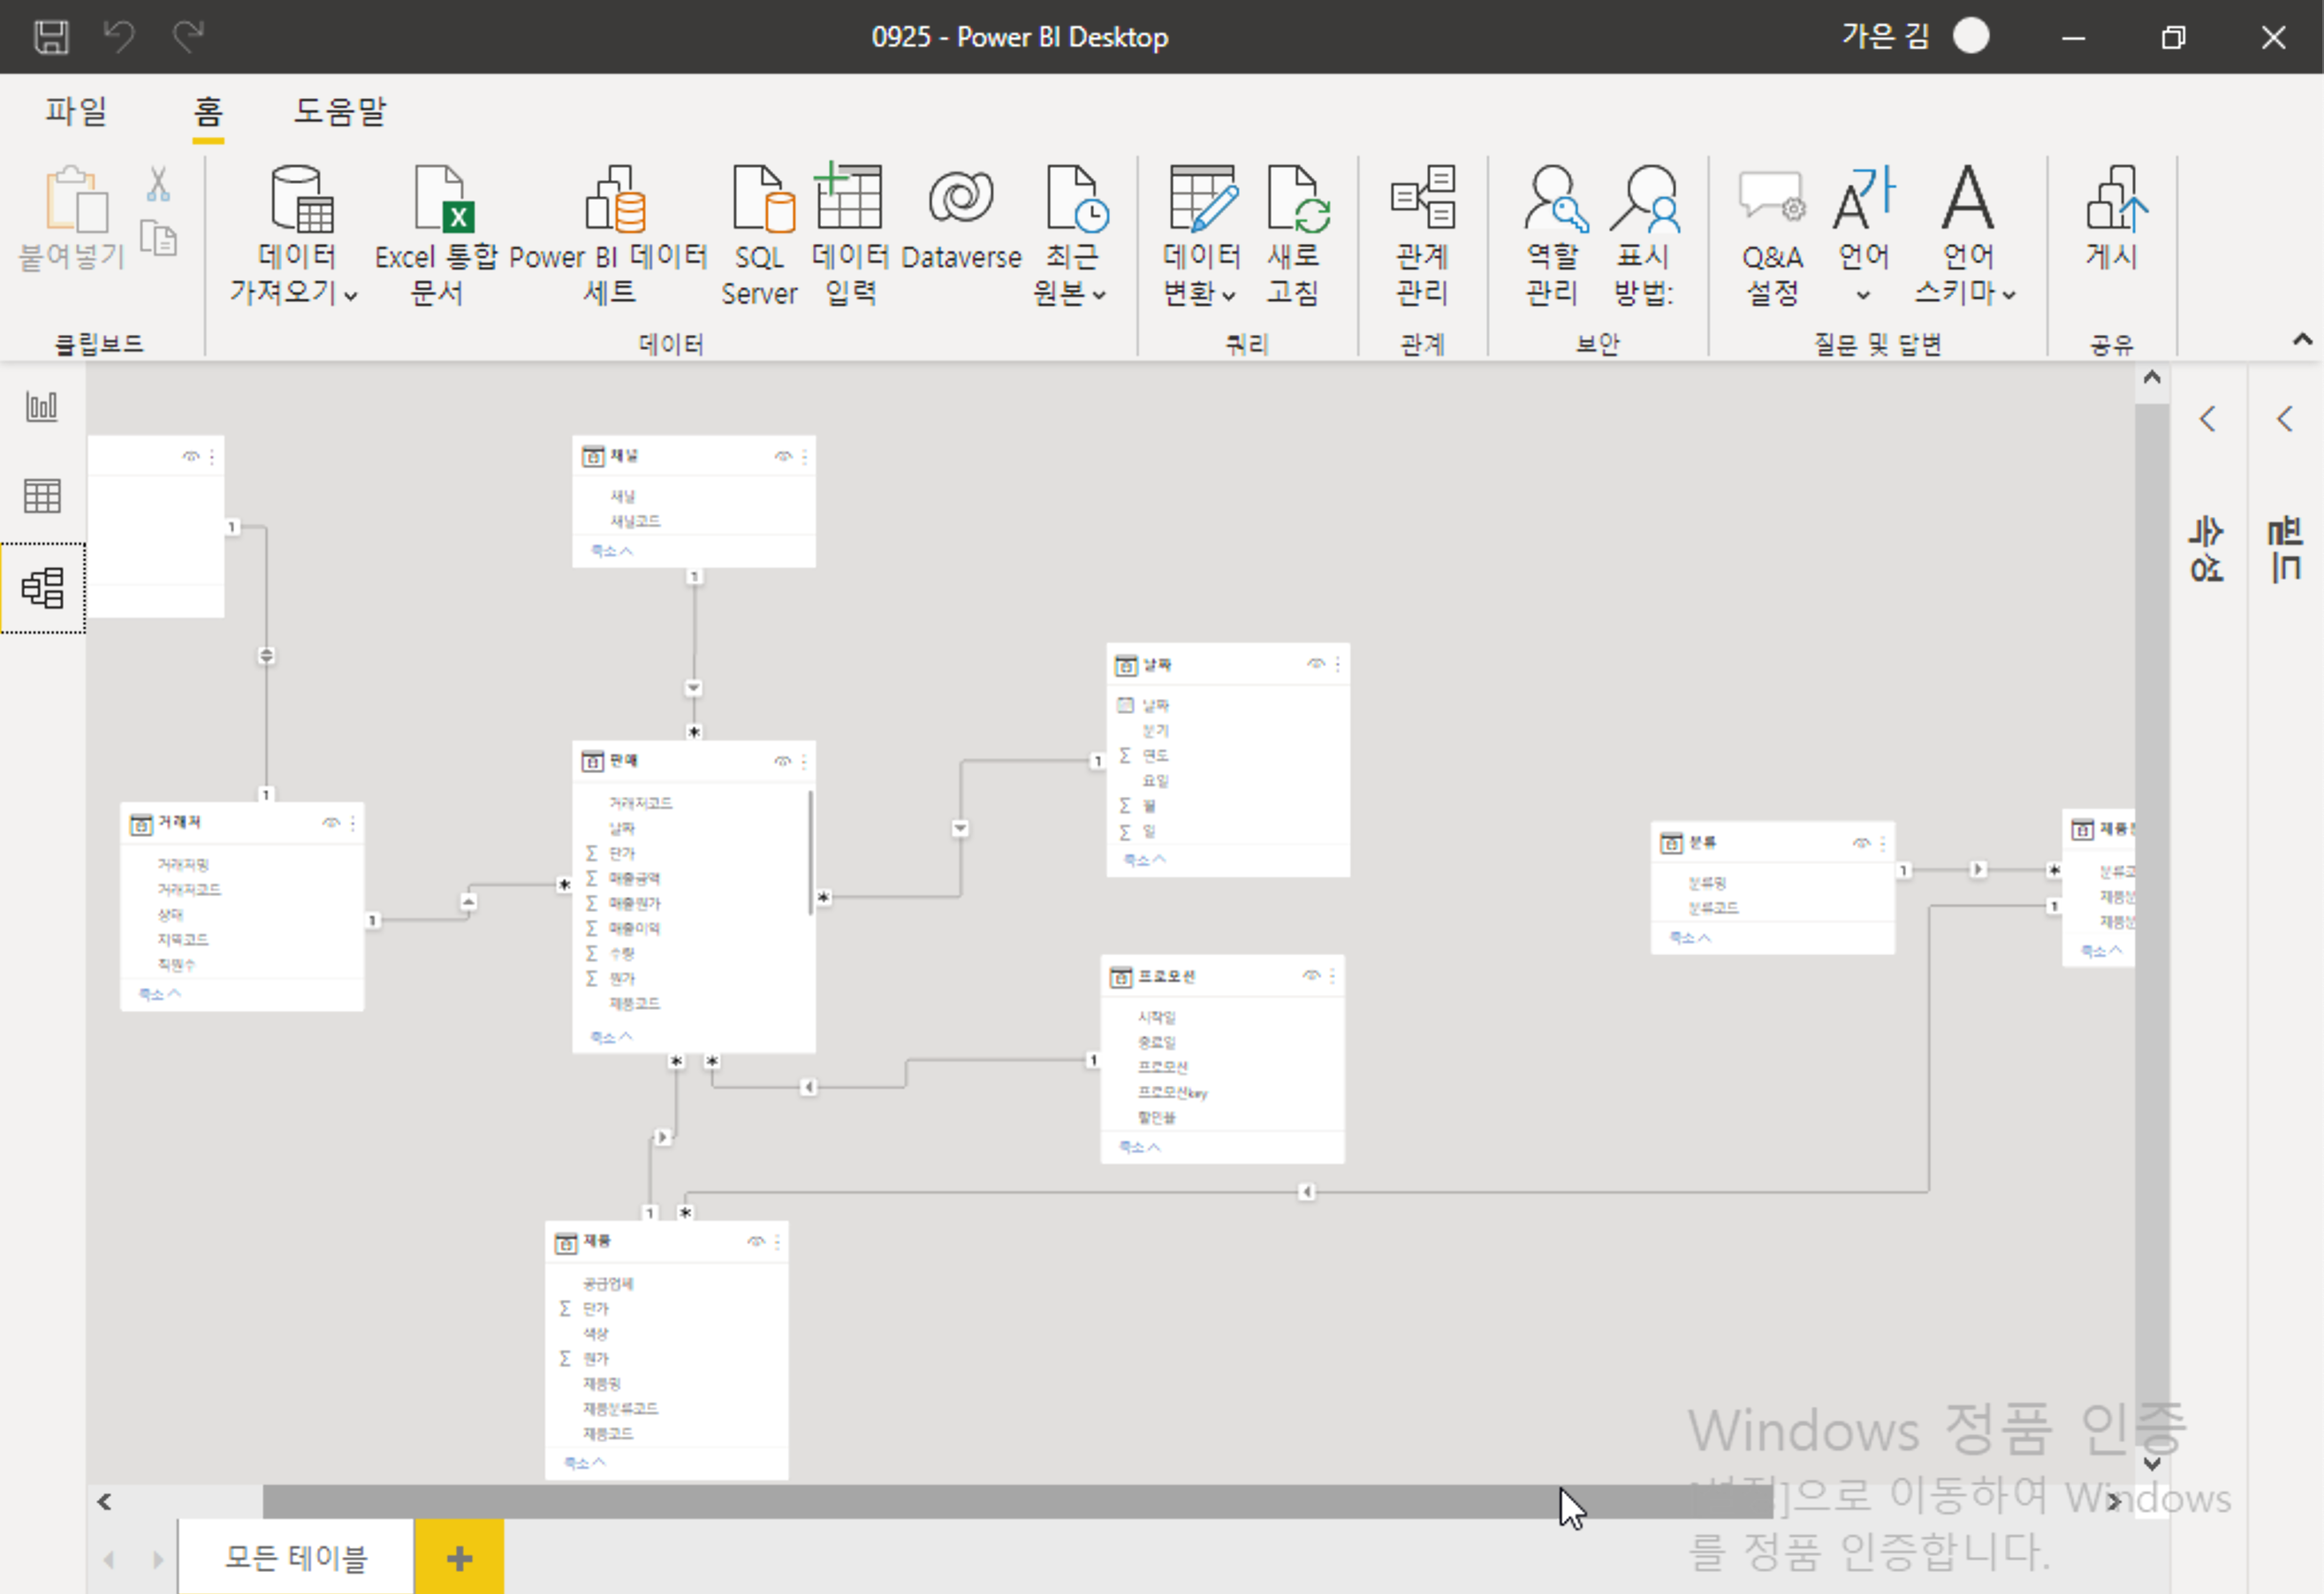
Task: Switch to report view in left sidebar
Action: click(42, 406)
